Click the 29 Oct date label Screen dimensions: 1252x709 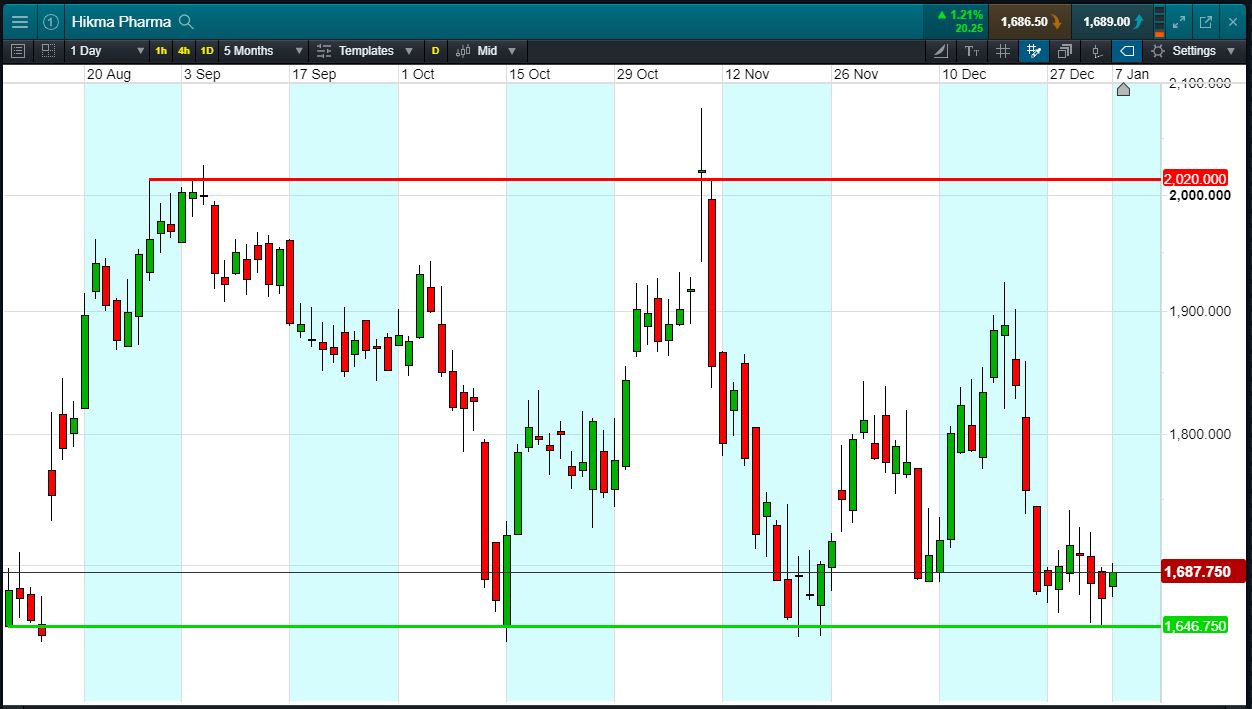tap(637, 74)
